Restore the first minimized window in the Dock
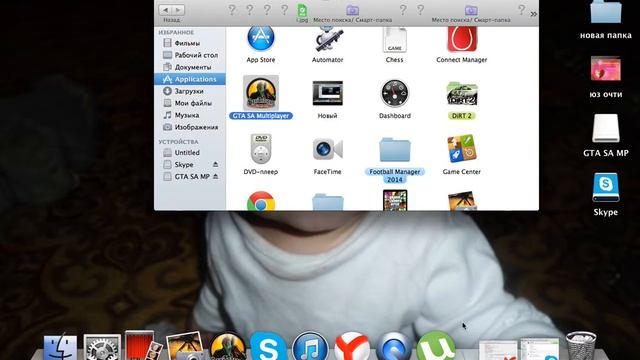The width and height of the screenshot is (640, 360). (498, 350)
